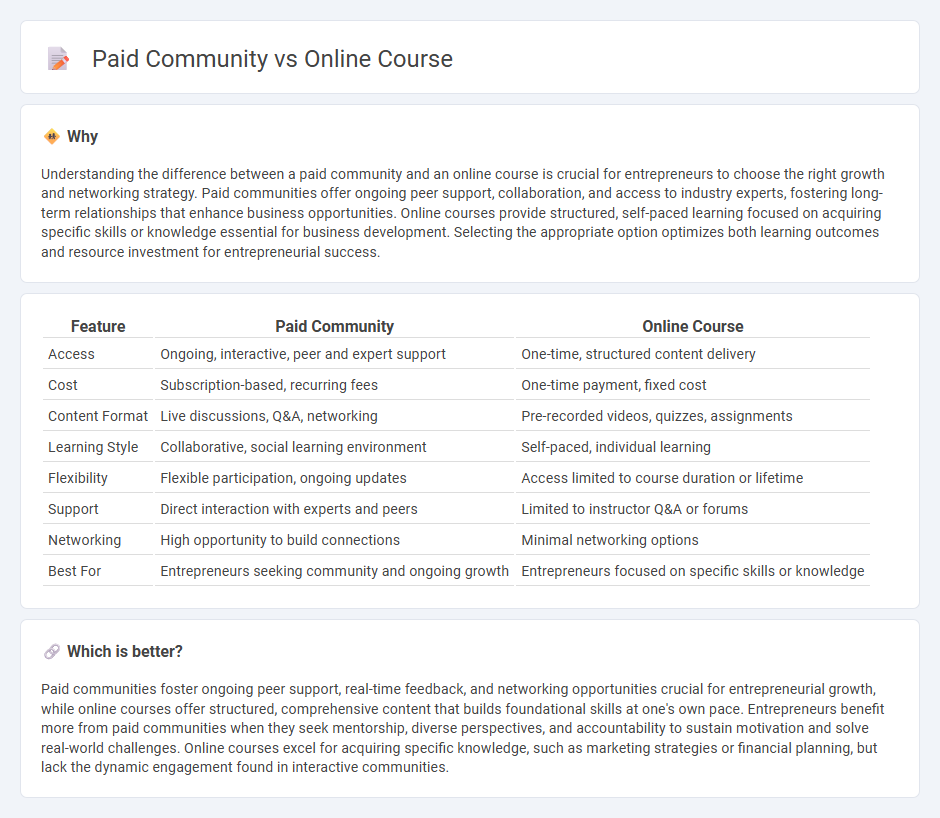Click cell Collaborative, social learning environment

click(335, 447)
